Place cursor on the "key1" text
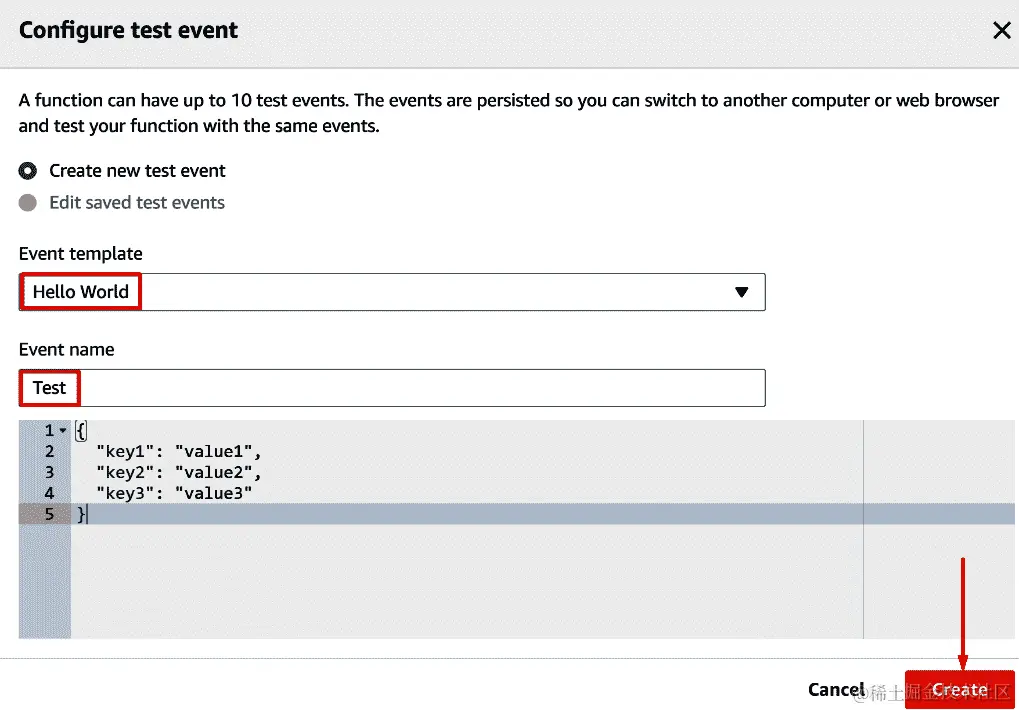The height and width of the screenshot is (710, 1019). pos(126,451)
